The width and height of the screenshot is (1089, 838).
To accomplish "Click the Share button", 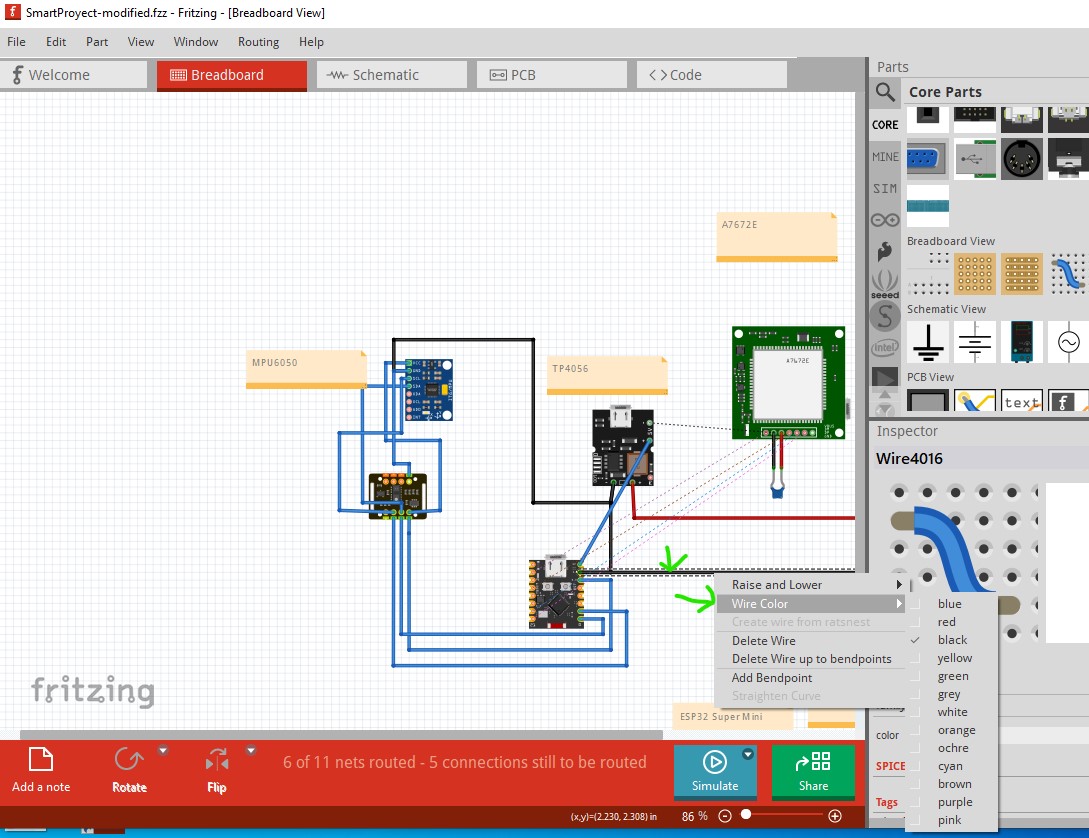I will click(x=813, y=771).
